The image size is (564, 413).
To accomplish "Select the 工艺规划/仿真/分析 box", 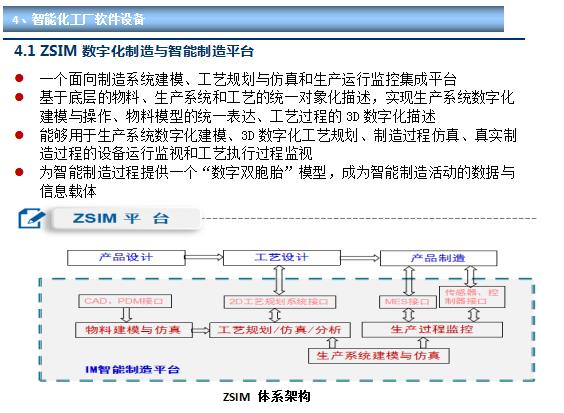I will (x=280, y=330).
